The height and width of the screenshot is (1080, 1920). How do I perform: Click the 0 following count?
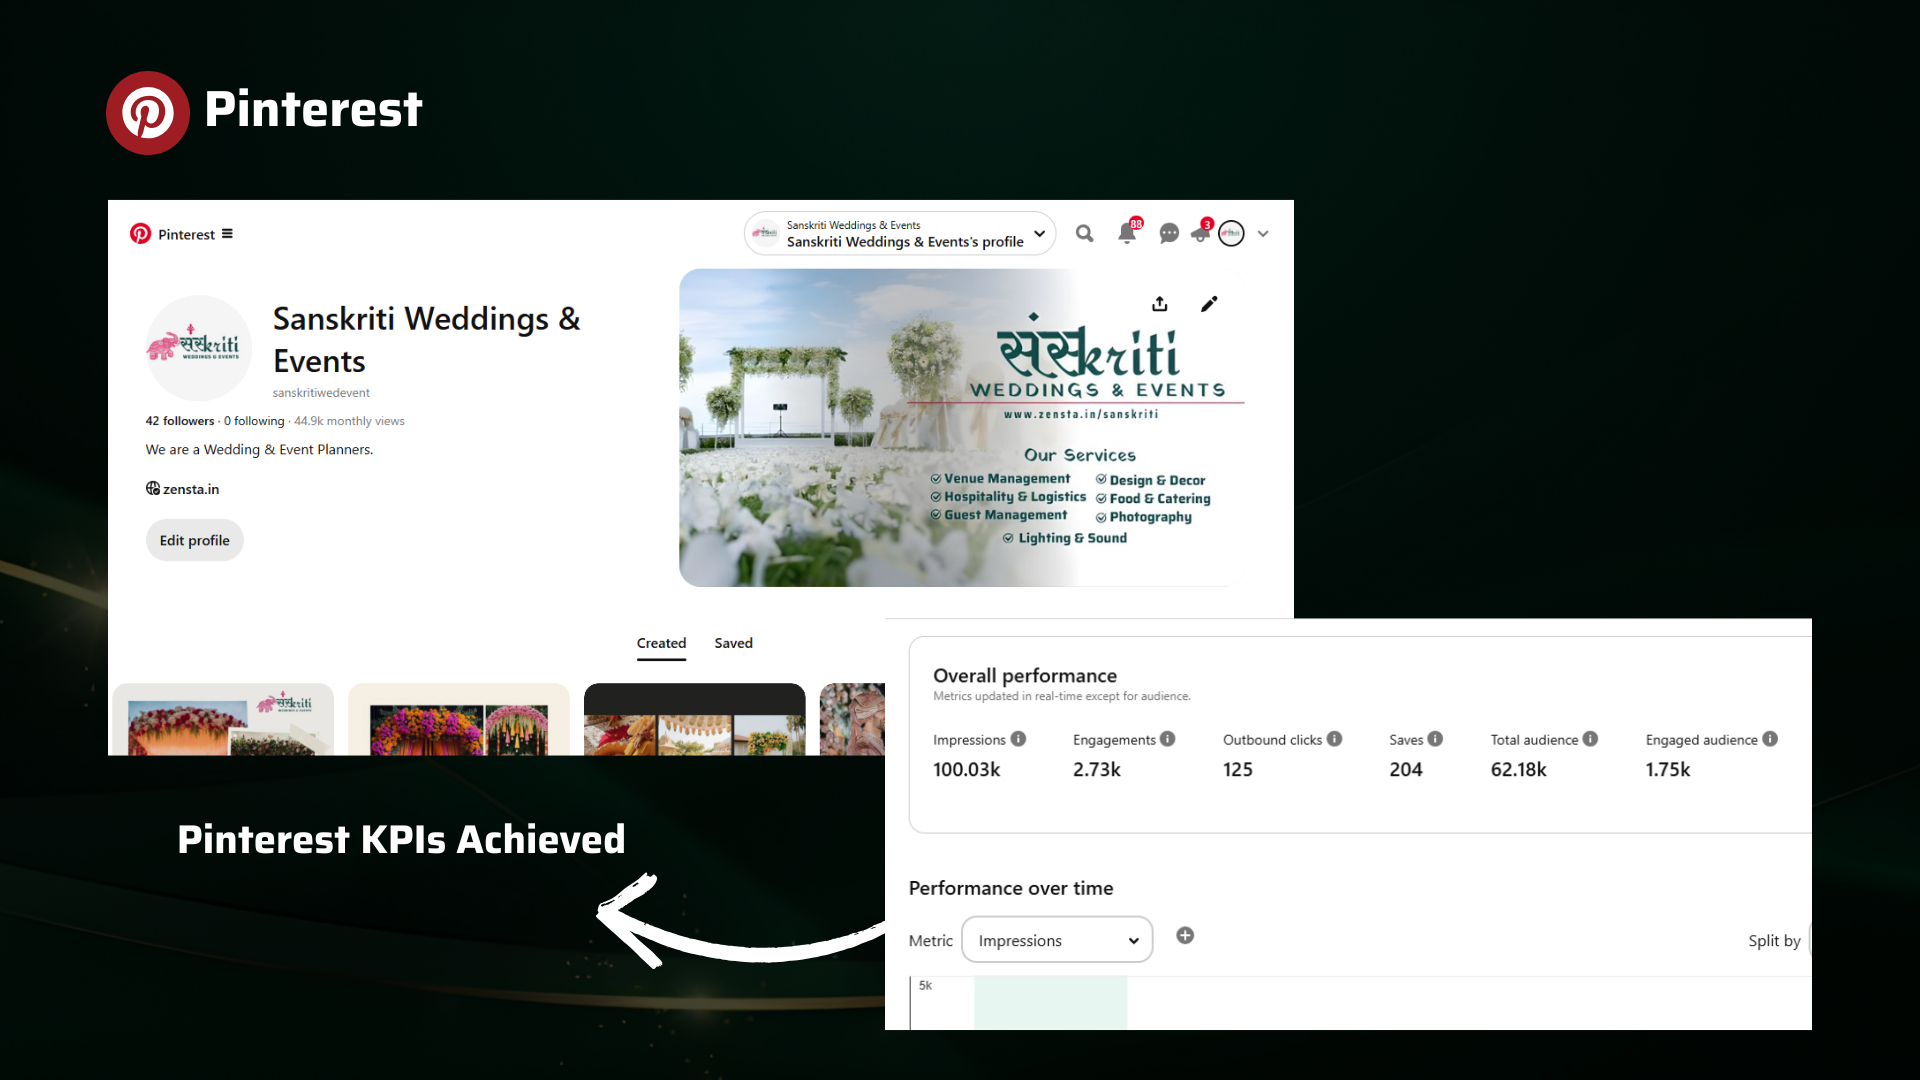point(254,421)
